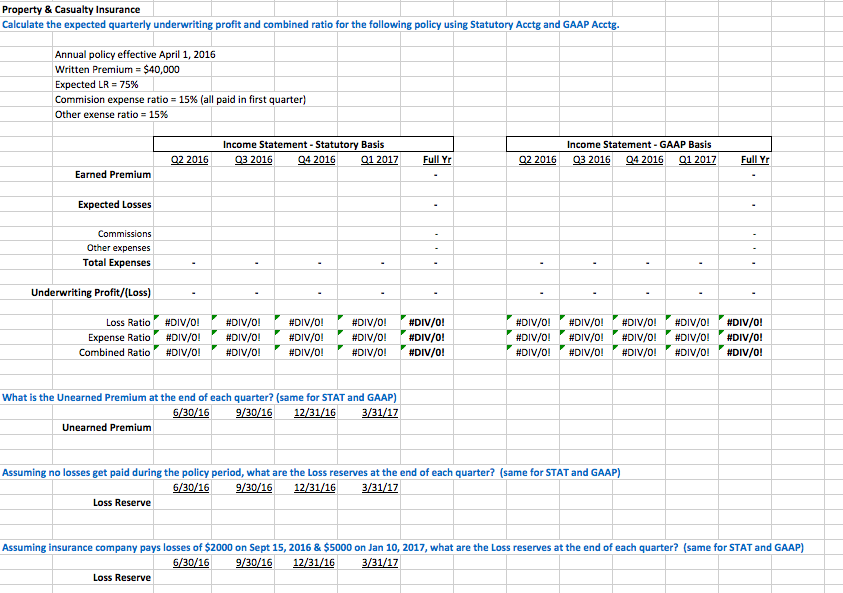Click the 'What is the Unearned Premium' question text

point(199,398)
